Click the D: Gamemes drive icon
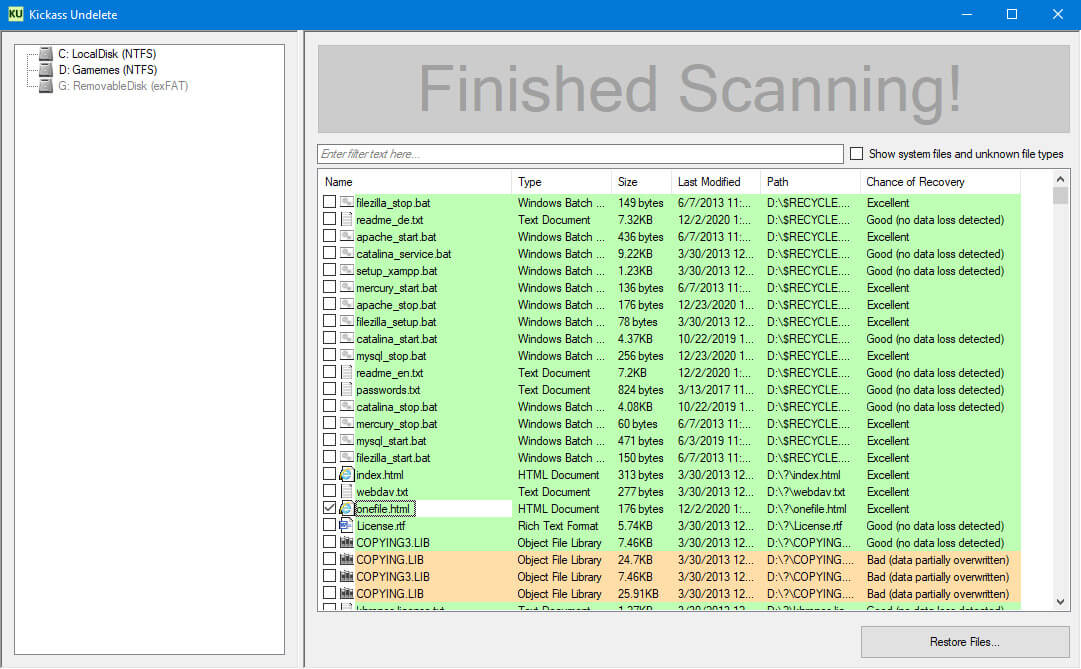The width and height of the screenshot is (1081, 669). pyautogui.click(x=46, y=70)
